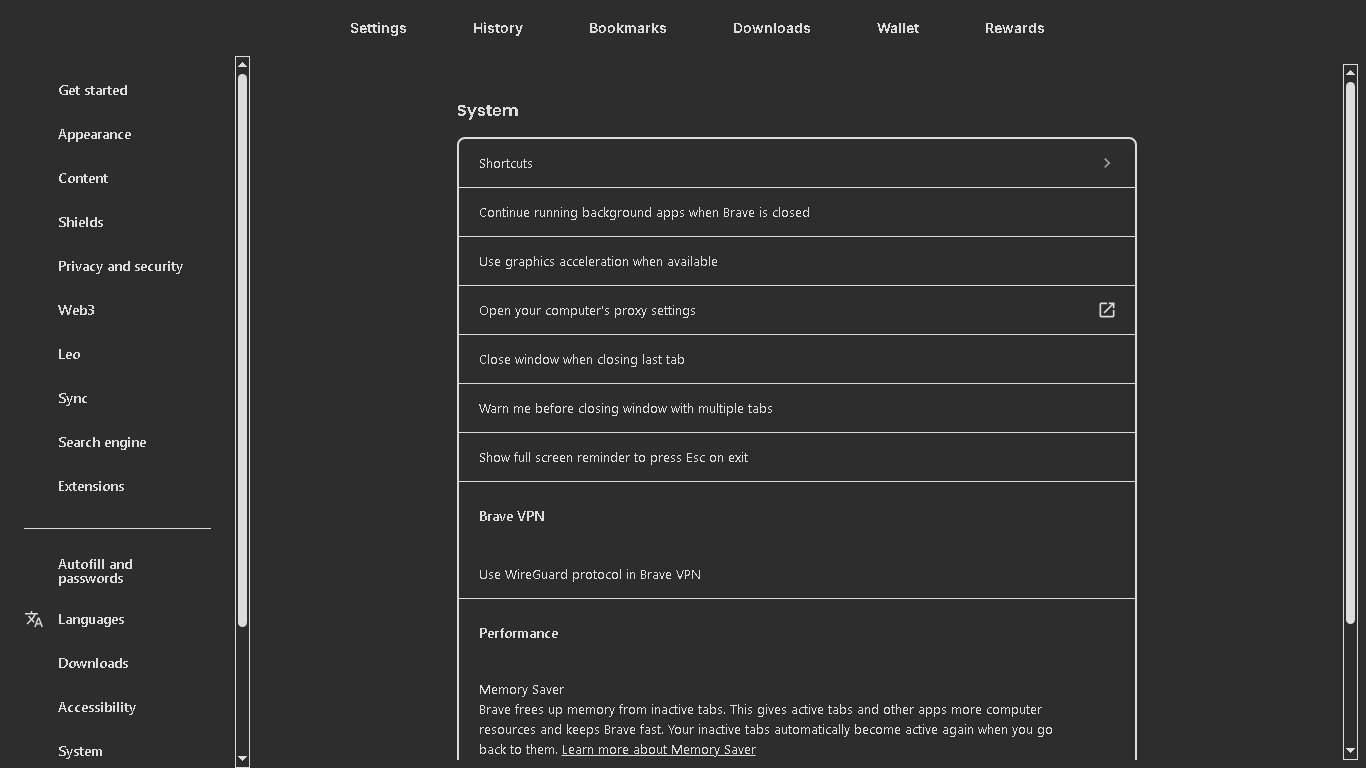Click the Languages translate icon in sidebar
The height and width of the screenshot is (768, 1366).
tap(34, 619)
